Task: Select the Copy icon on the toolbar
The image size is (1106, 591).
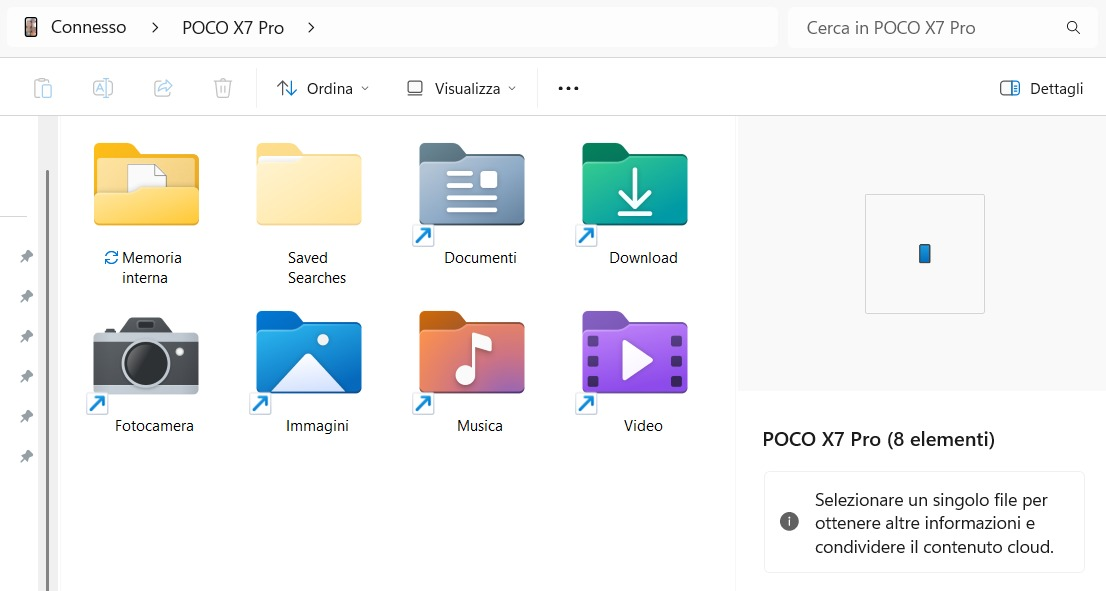Action: point(43,88)
